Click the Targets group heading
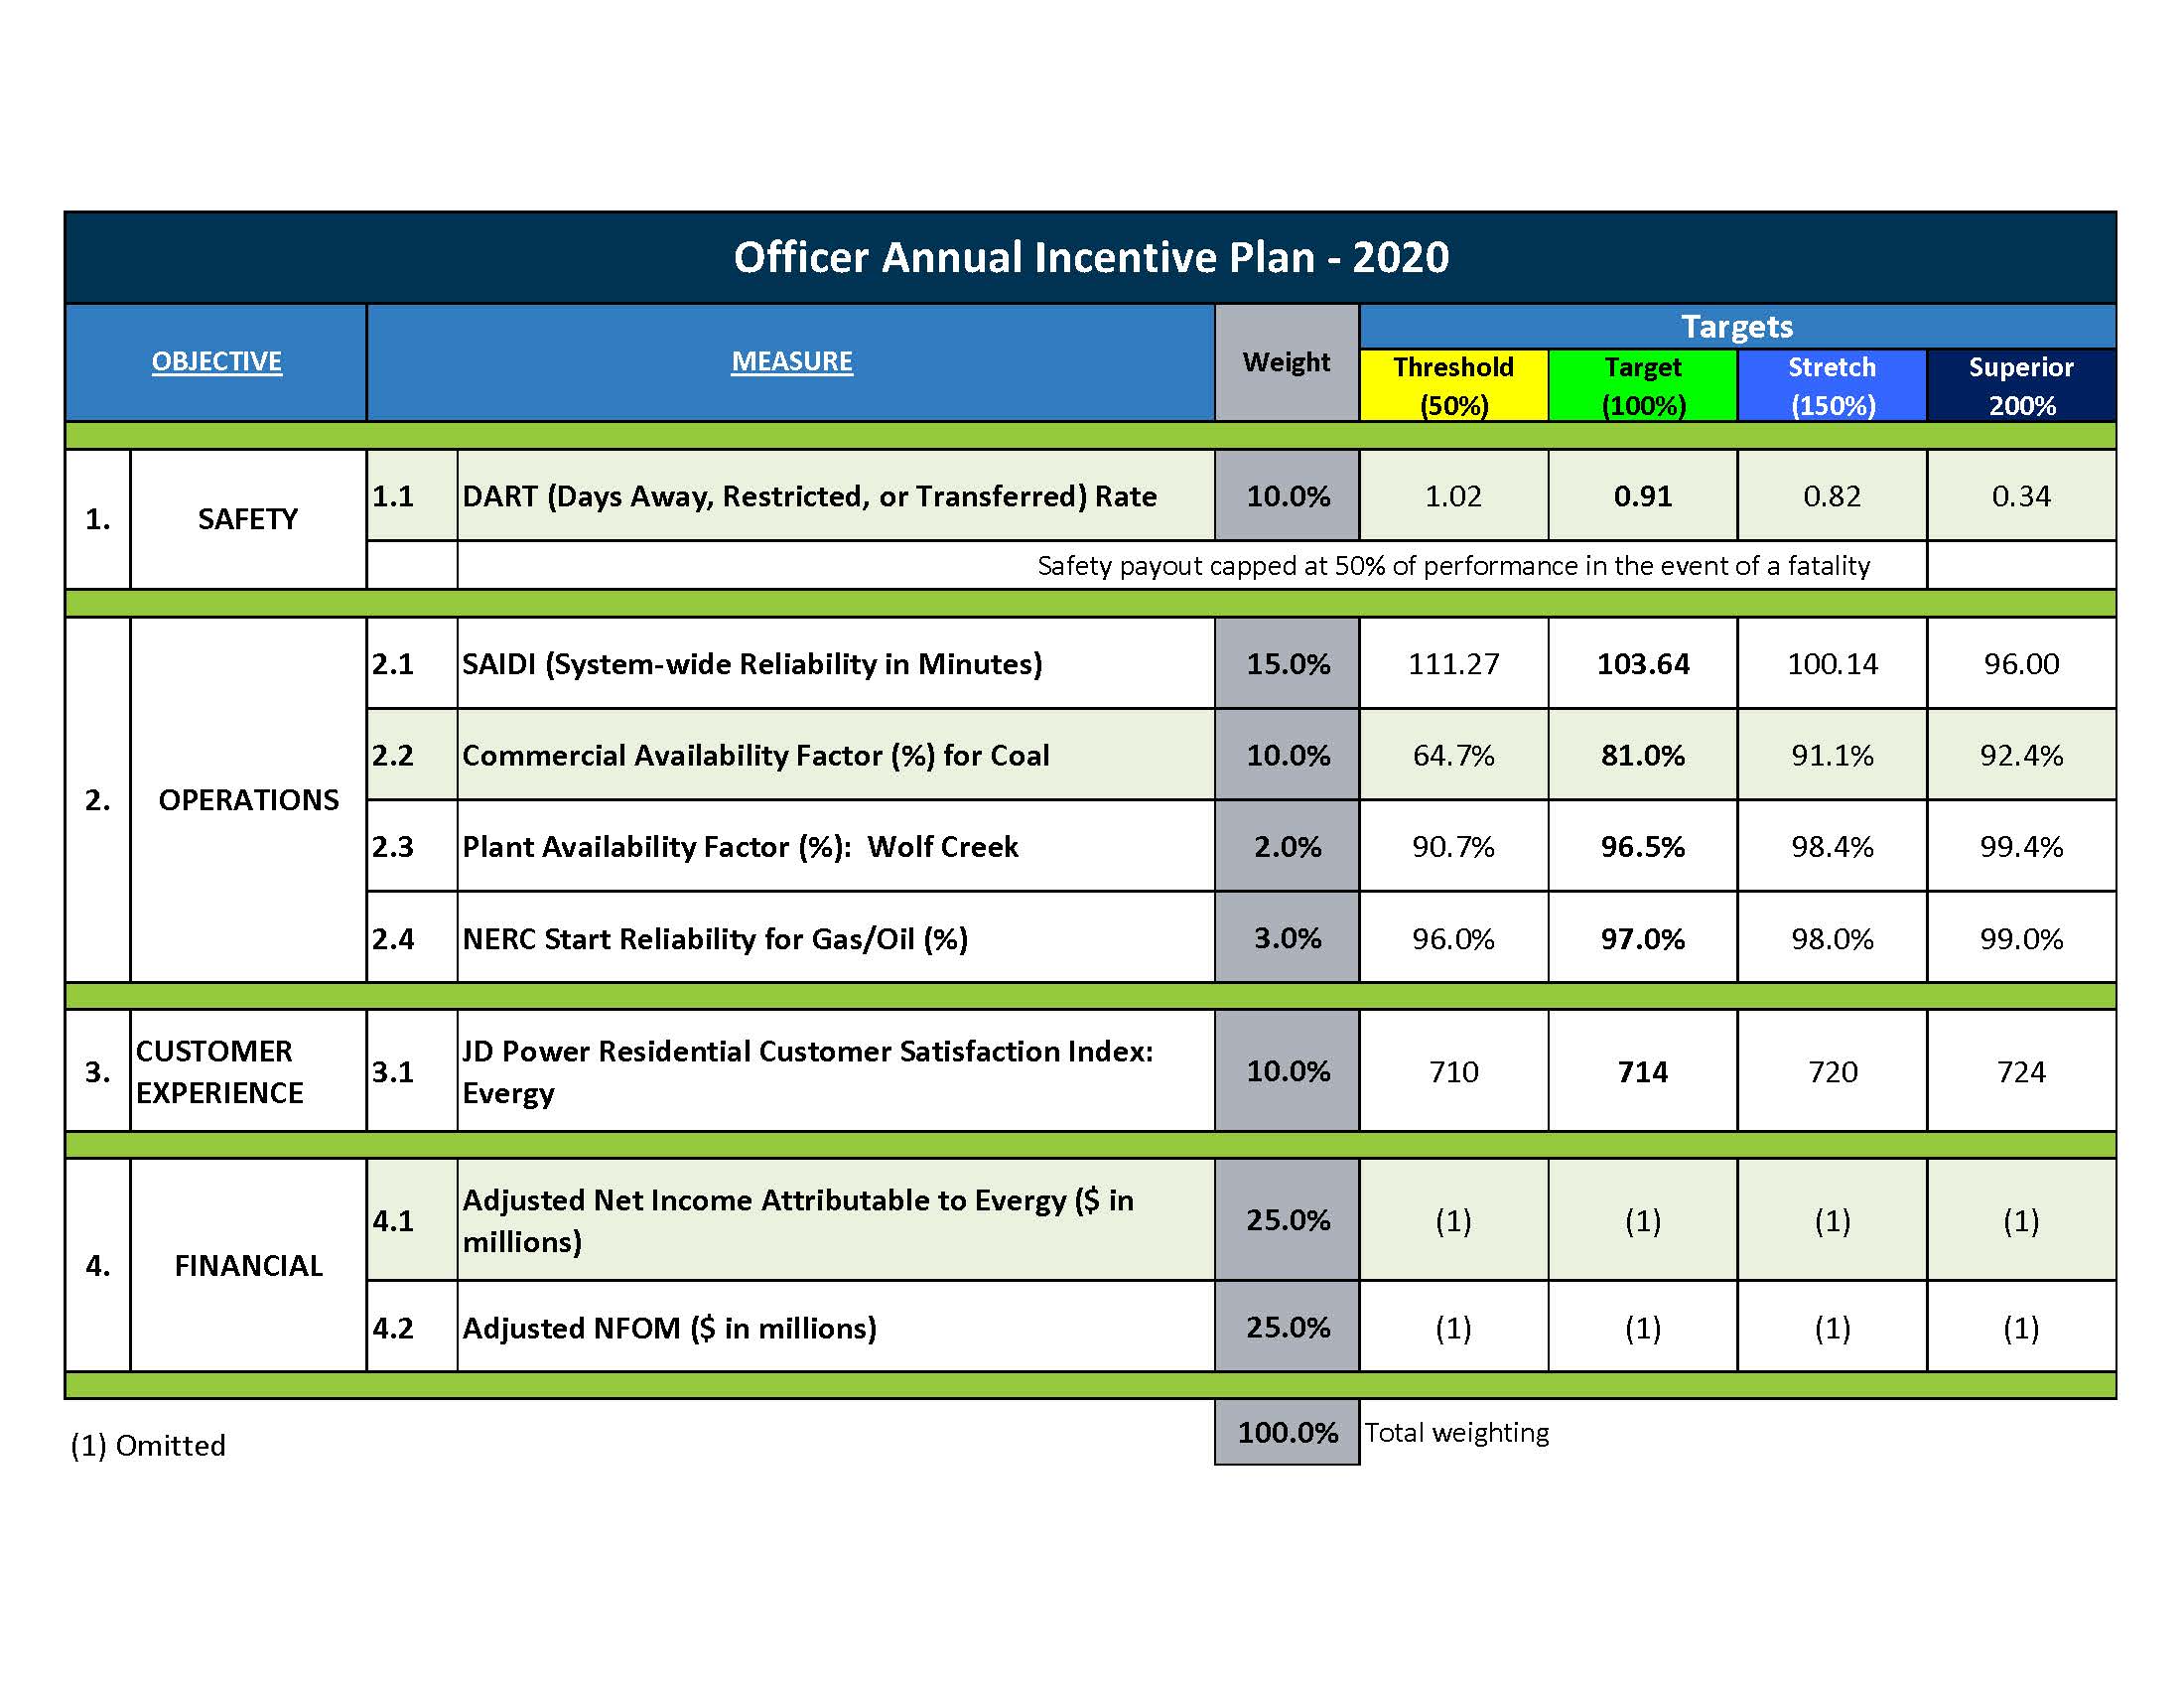This screenshot has height=1688, width=2184. tap(1737, 327)
